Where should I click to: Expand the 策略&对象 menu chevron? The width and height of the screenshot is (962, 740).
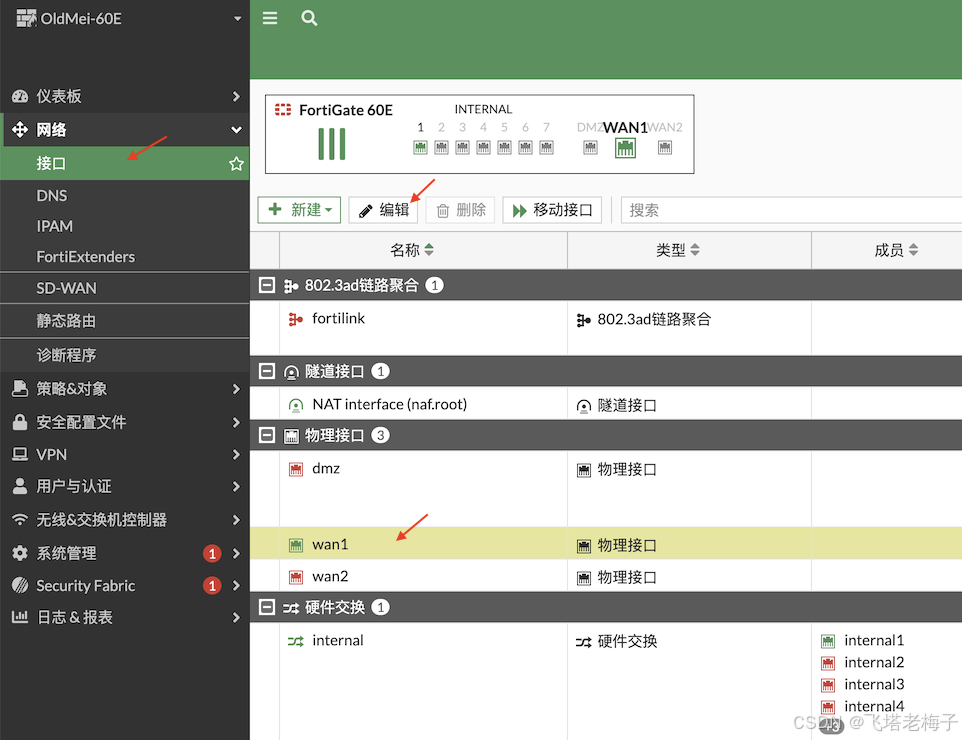pos(236,389)
